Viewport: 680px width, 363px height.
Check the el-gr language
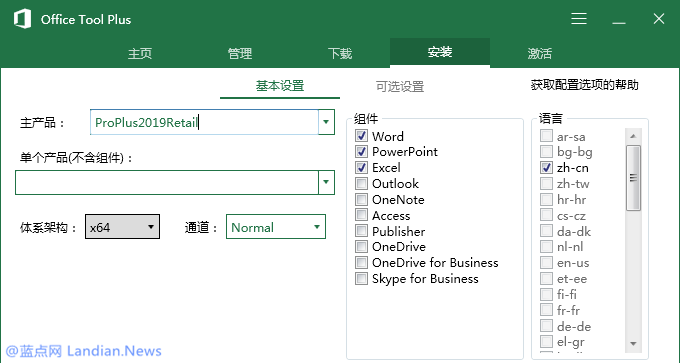click(x=546, y=342)
